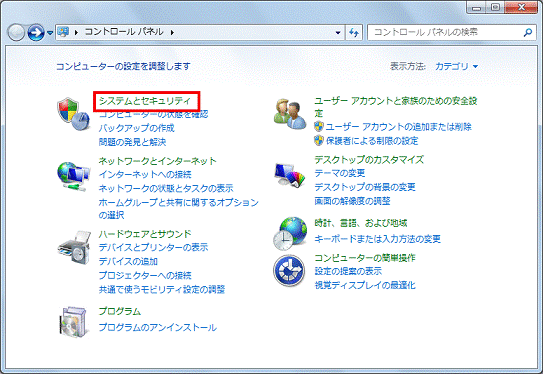Open the ハードウェアとサウンド printer icon
543x374 pixels.
(74, 248)
